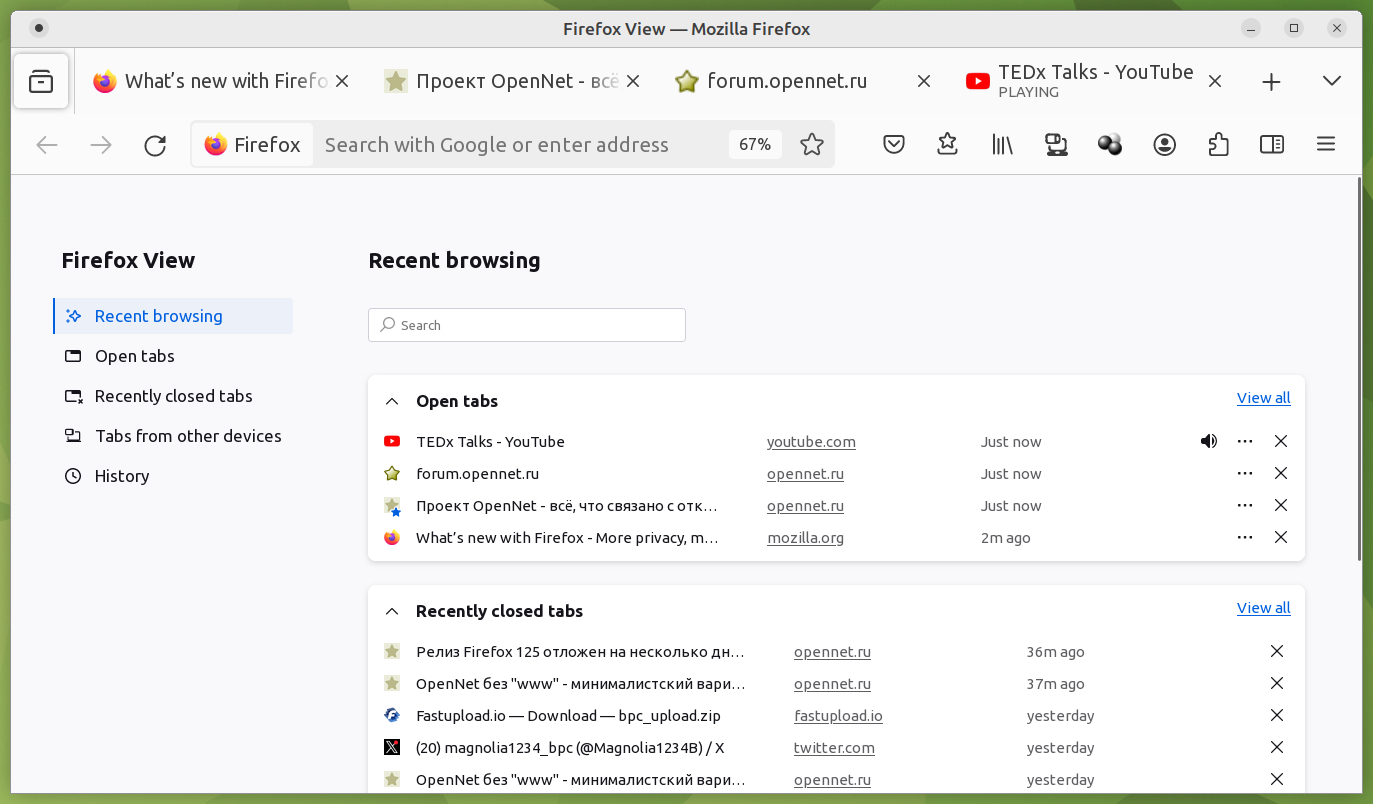
Task: Toggle the sidebar panel icon
Action: tap(1272, 145)
